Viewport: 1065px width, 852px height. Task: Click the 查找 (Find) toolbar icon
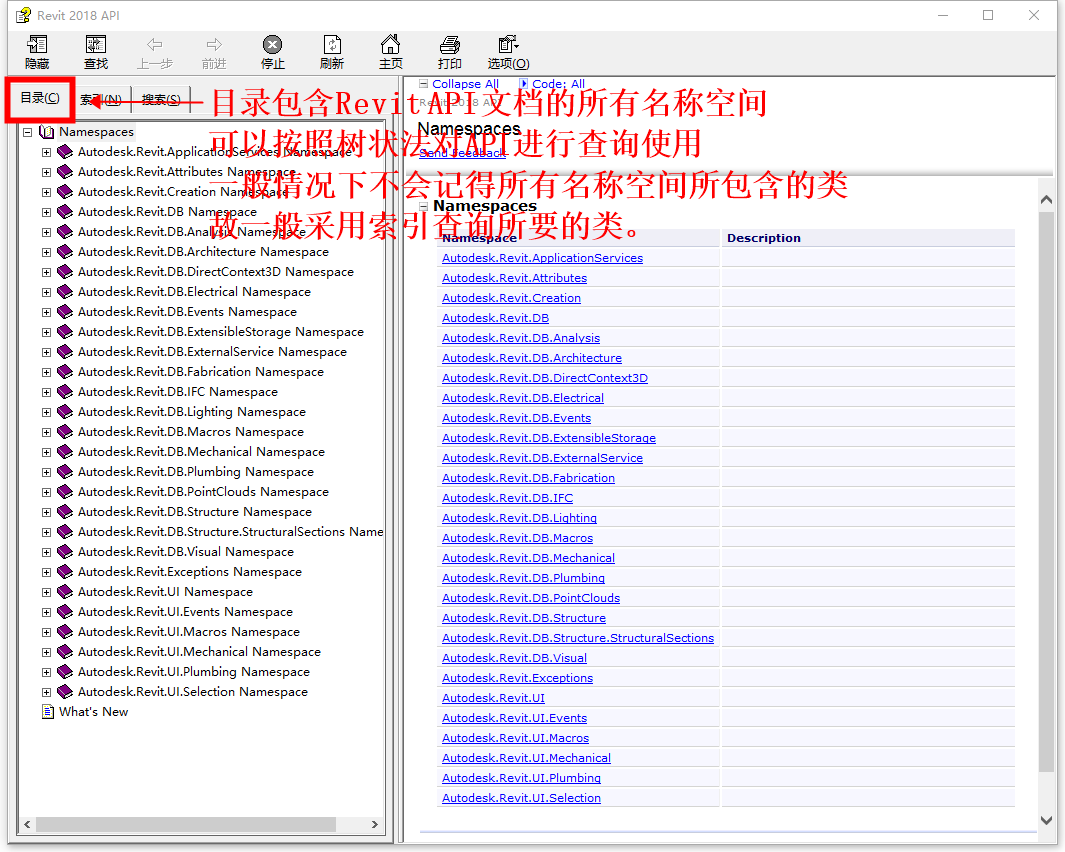[96, 45]
